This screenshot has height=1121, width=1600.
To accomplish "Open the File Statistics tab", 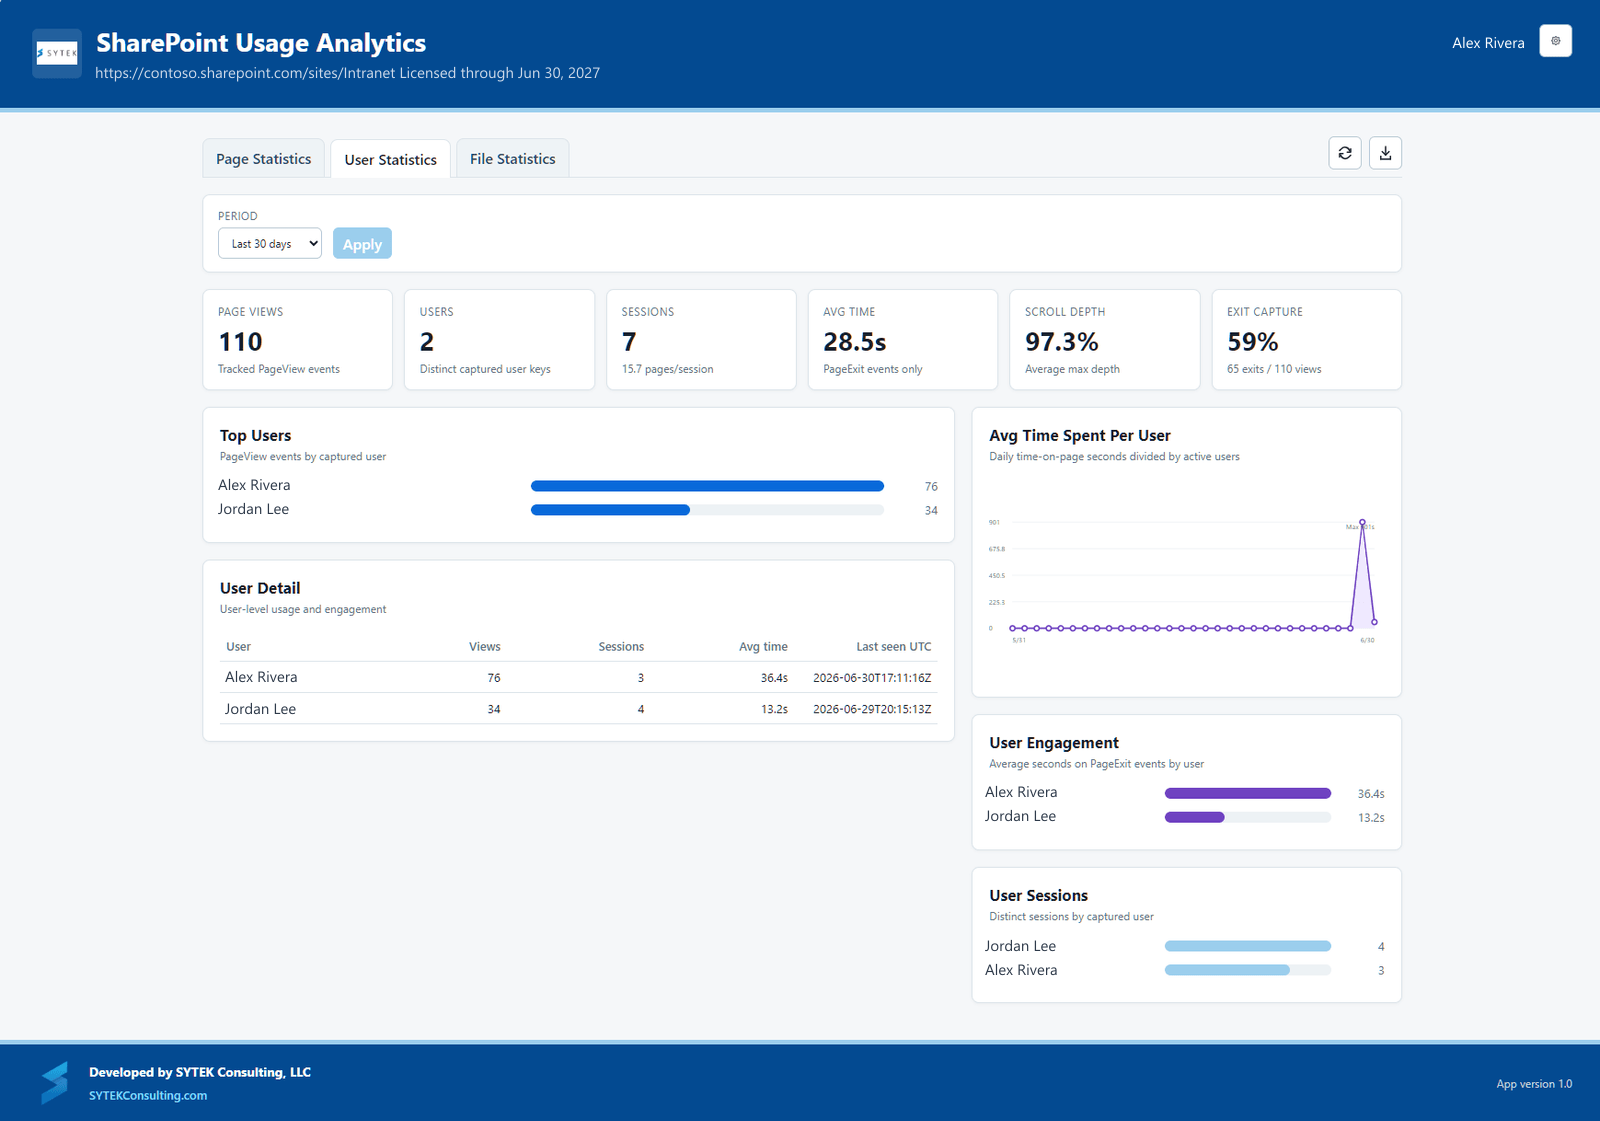I will pyautogui.click(x=513, y=159).
